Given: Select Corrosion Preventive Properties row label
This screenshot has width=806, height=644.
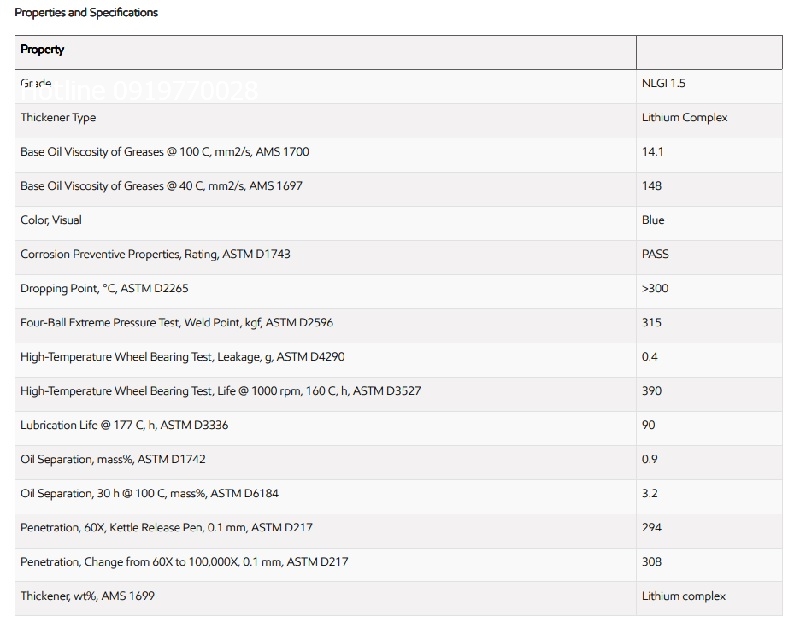Looking at the screenshot, I should click(x=155, y=254).
